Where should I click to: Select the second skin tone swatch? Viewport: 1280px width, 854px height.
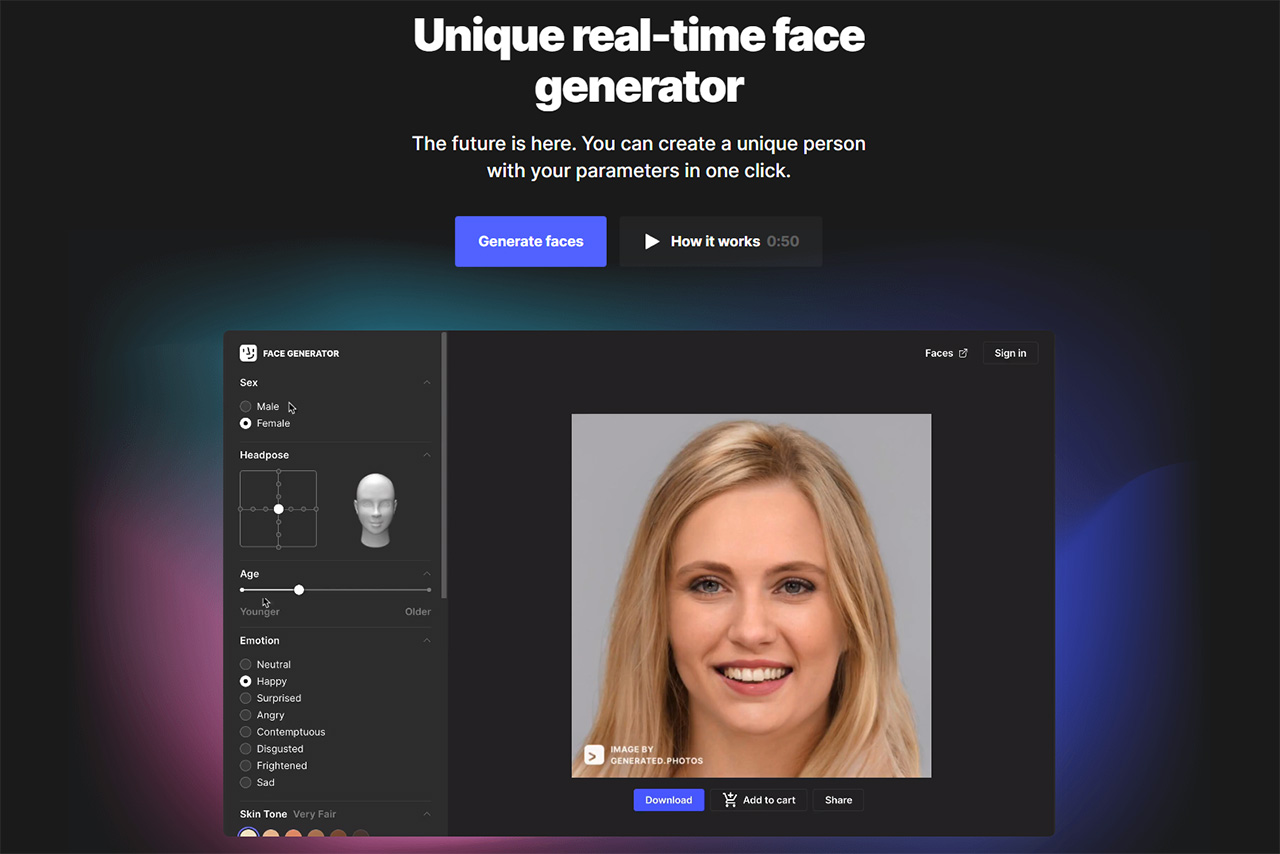click(271, 835)
